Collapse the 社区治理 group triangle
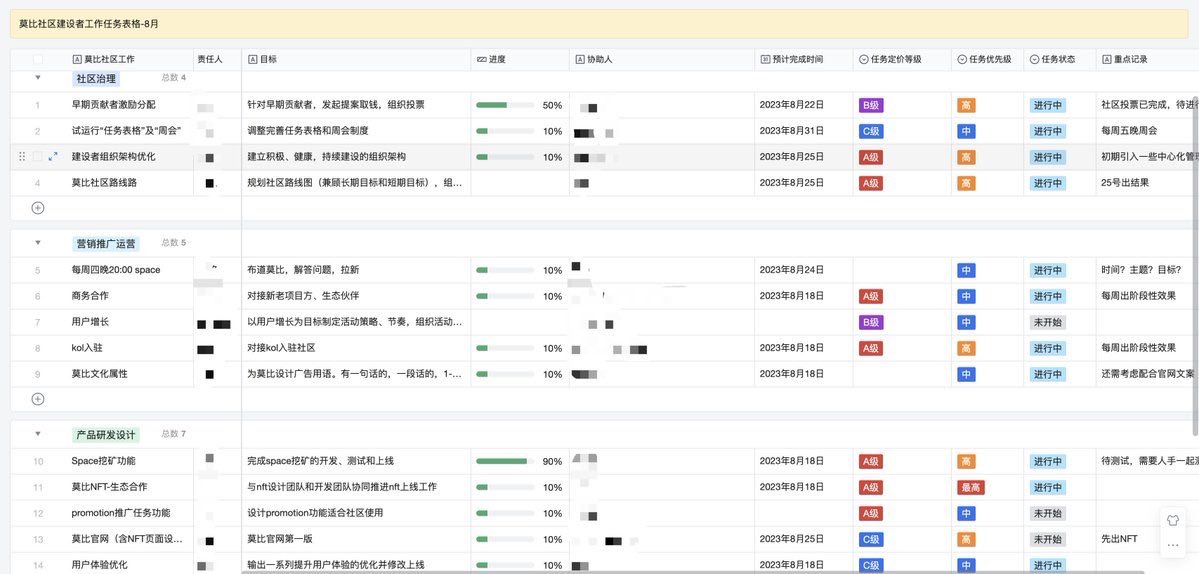Image resolution: width=1199 pixels, height=574 pixels. point(37,77)
